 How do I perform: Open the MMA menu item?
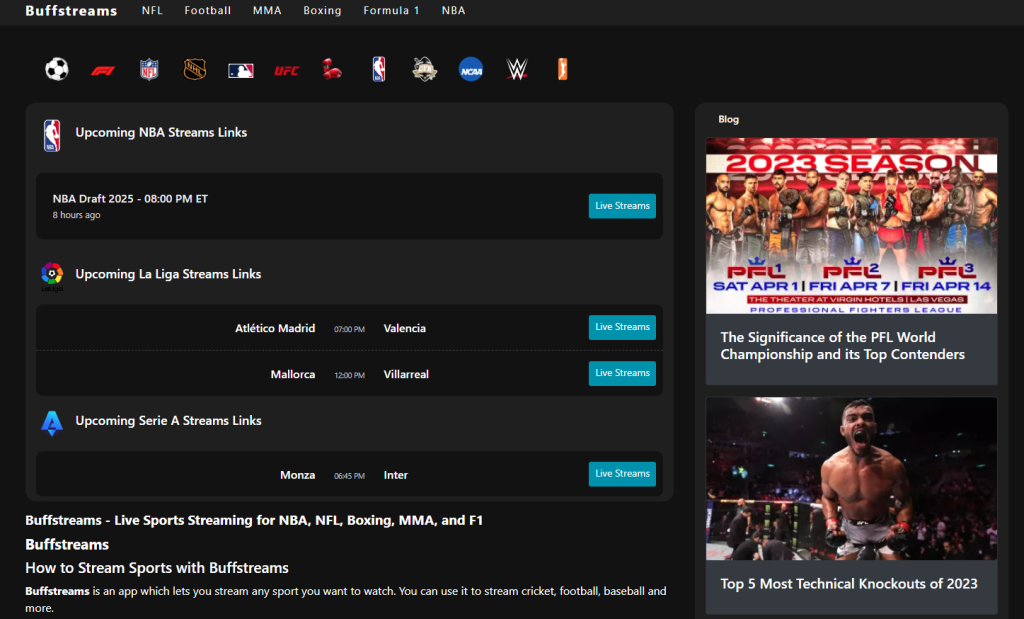tap(267, 10)
